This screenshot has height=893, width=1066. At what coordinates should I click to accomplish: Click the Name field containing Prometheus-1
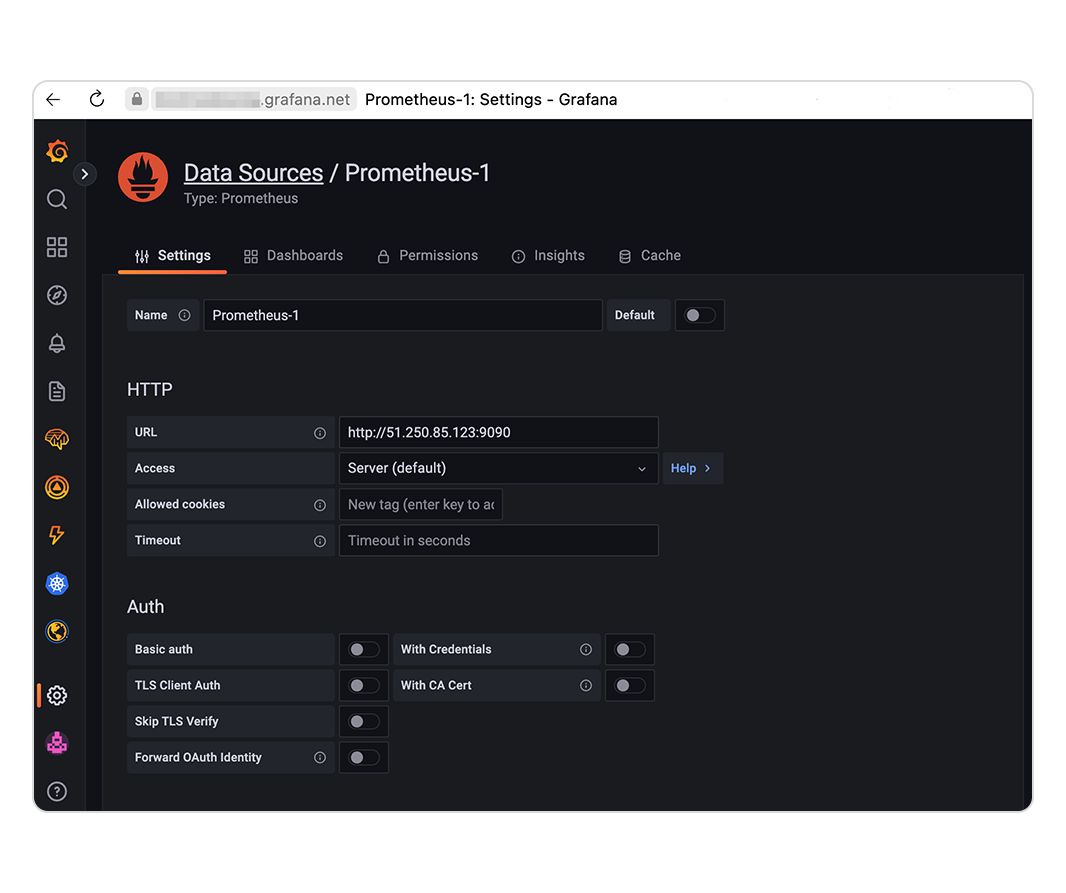pos(402,315)
